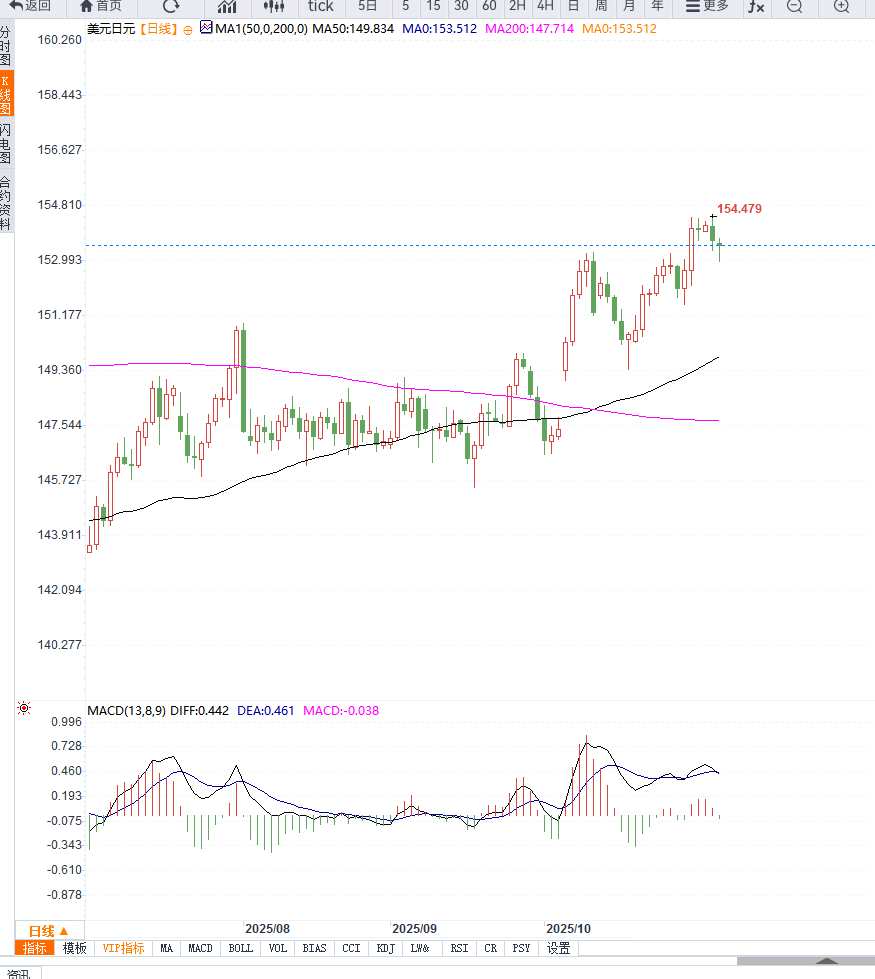The height and width of the screenshot is (979, 875).
Task: Select the 2H timeframe
Action: 517,6
